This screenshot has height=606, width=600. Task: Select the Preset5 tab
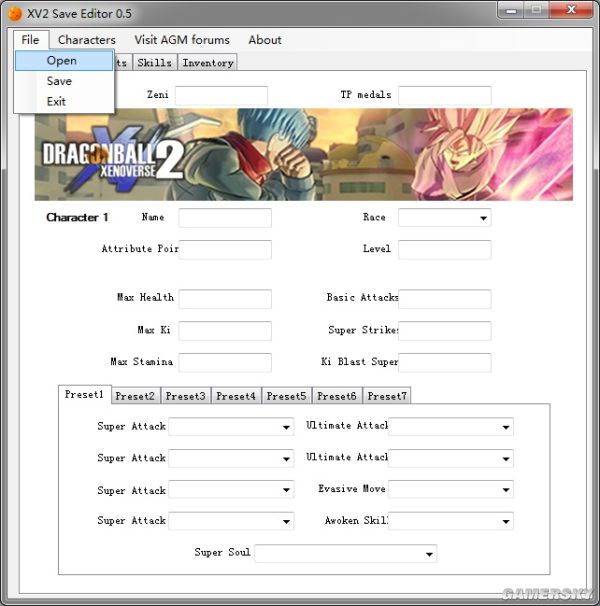pyautogui.click(x=286, y=396)
